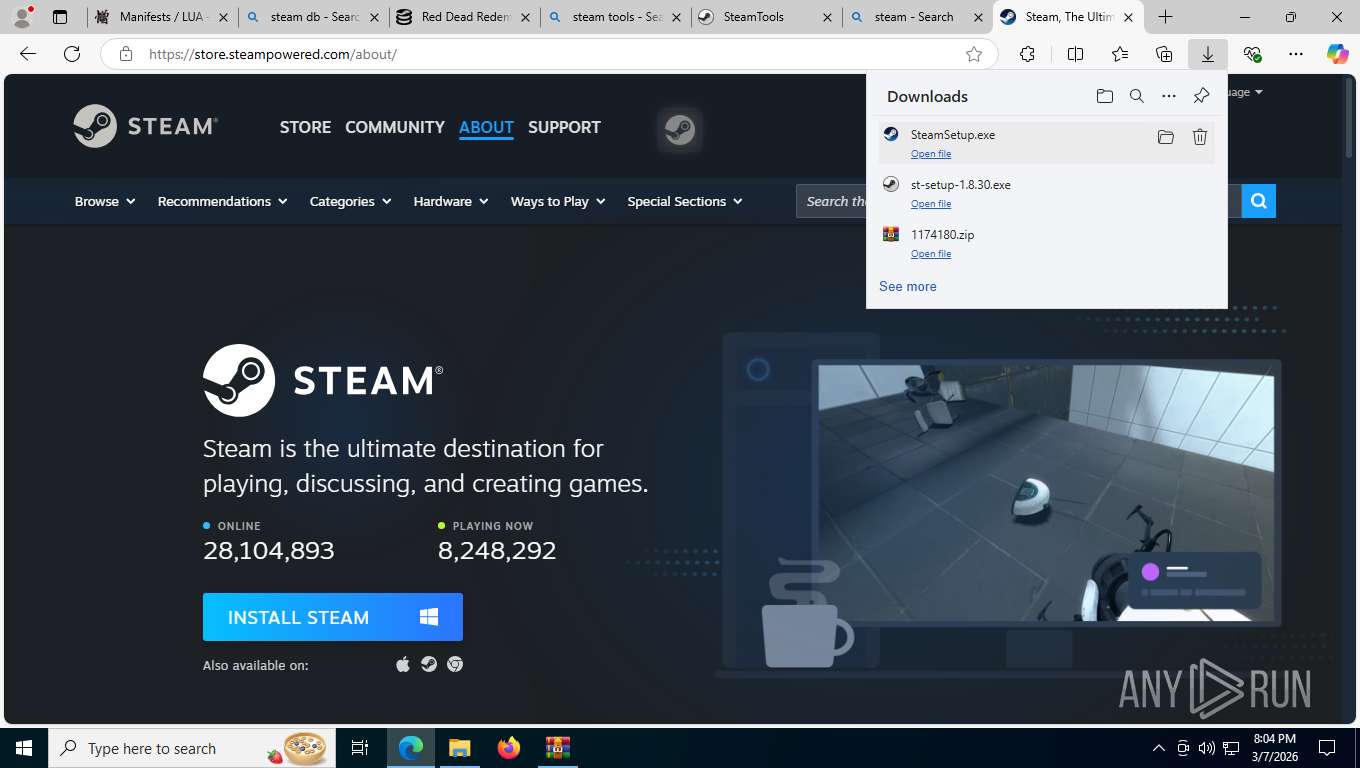Open browser profile icon
The width and height of the screenshot is (1360, 768).
click(x=21, y=17)
